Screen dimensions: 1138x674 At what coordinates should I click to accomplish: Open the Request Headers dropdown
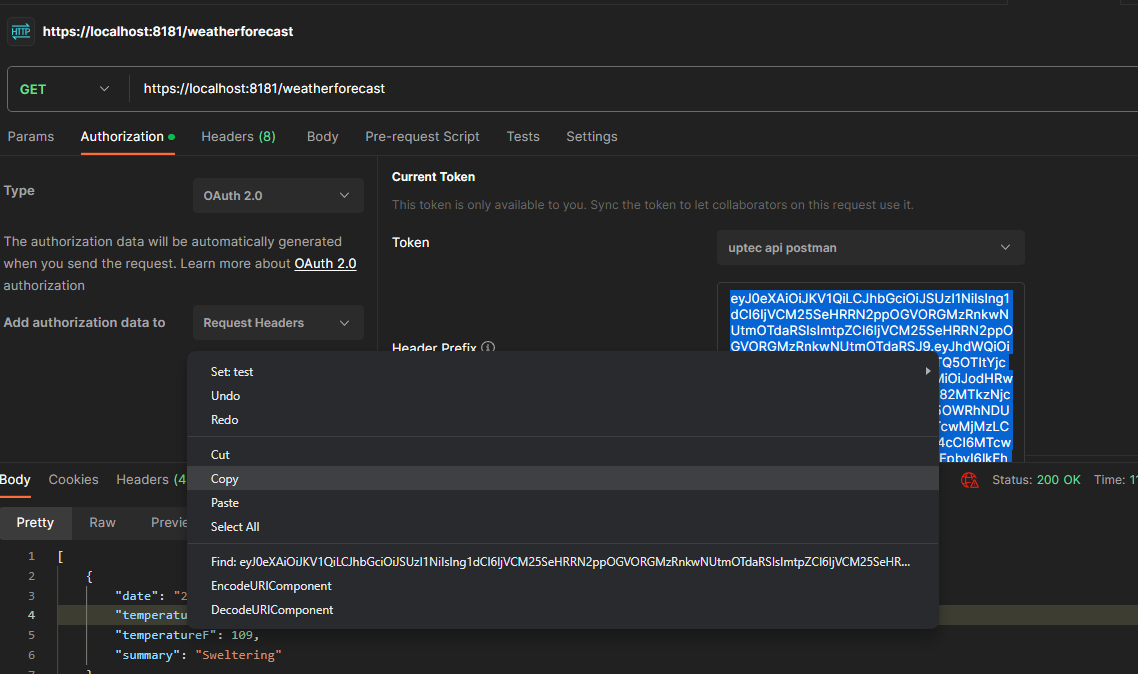278,323
